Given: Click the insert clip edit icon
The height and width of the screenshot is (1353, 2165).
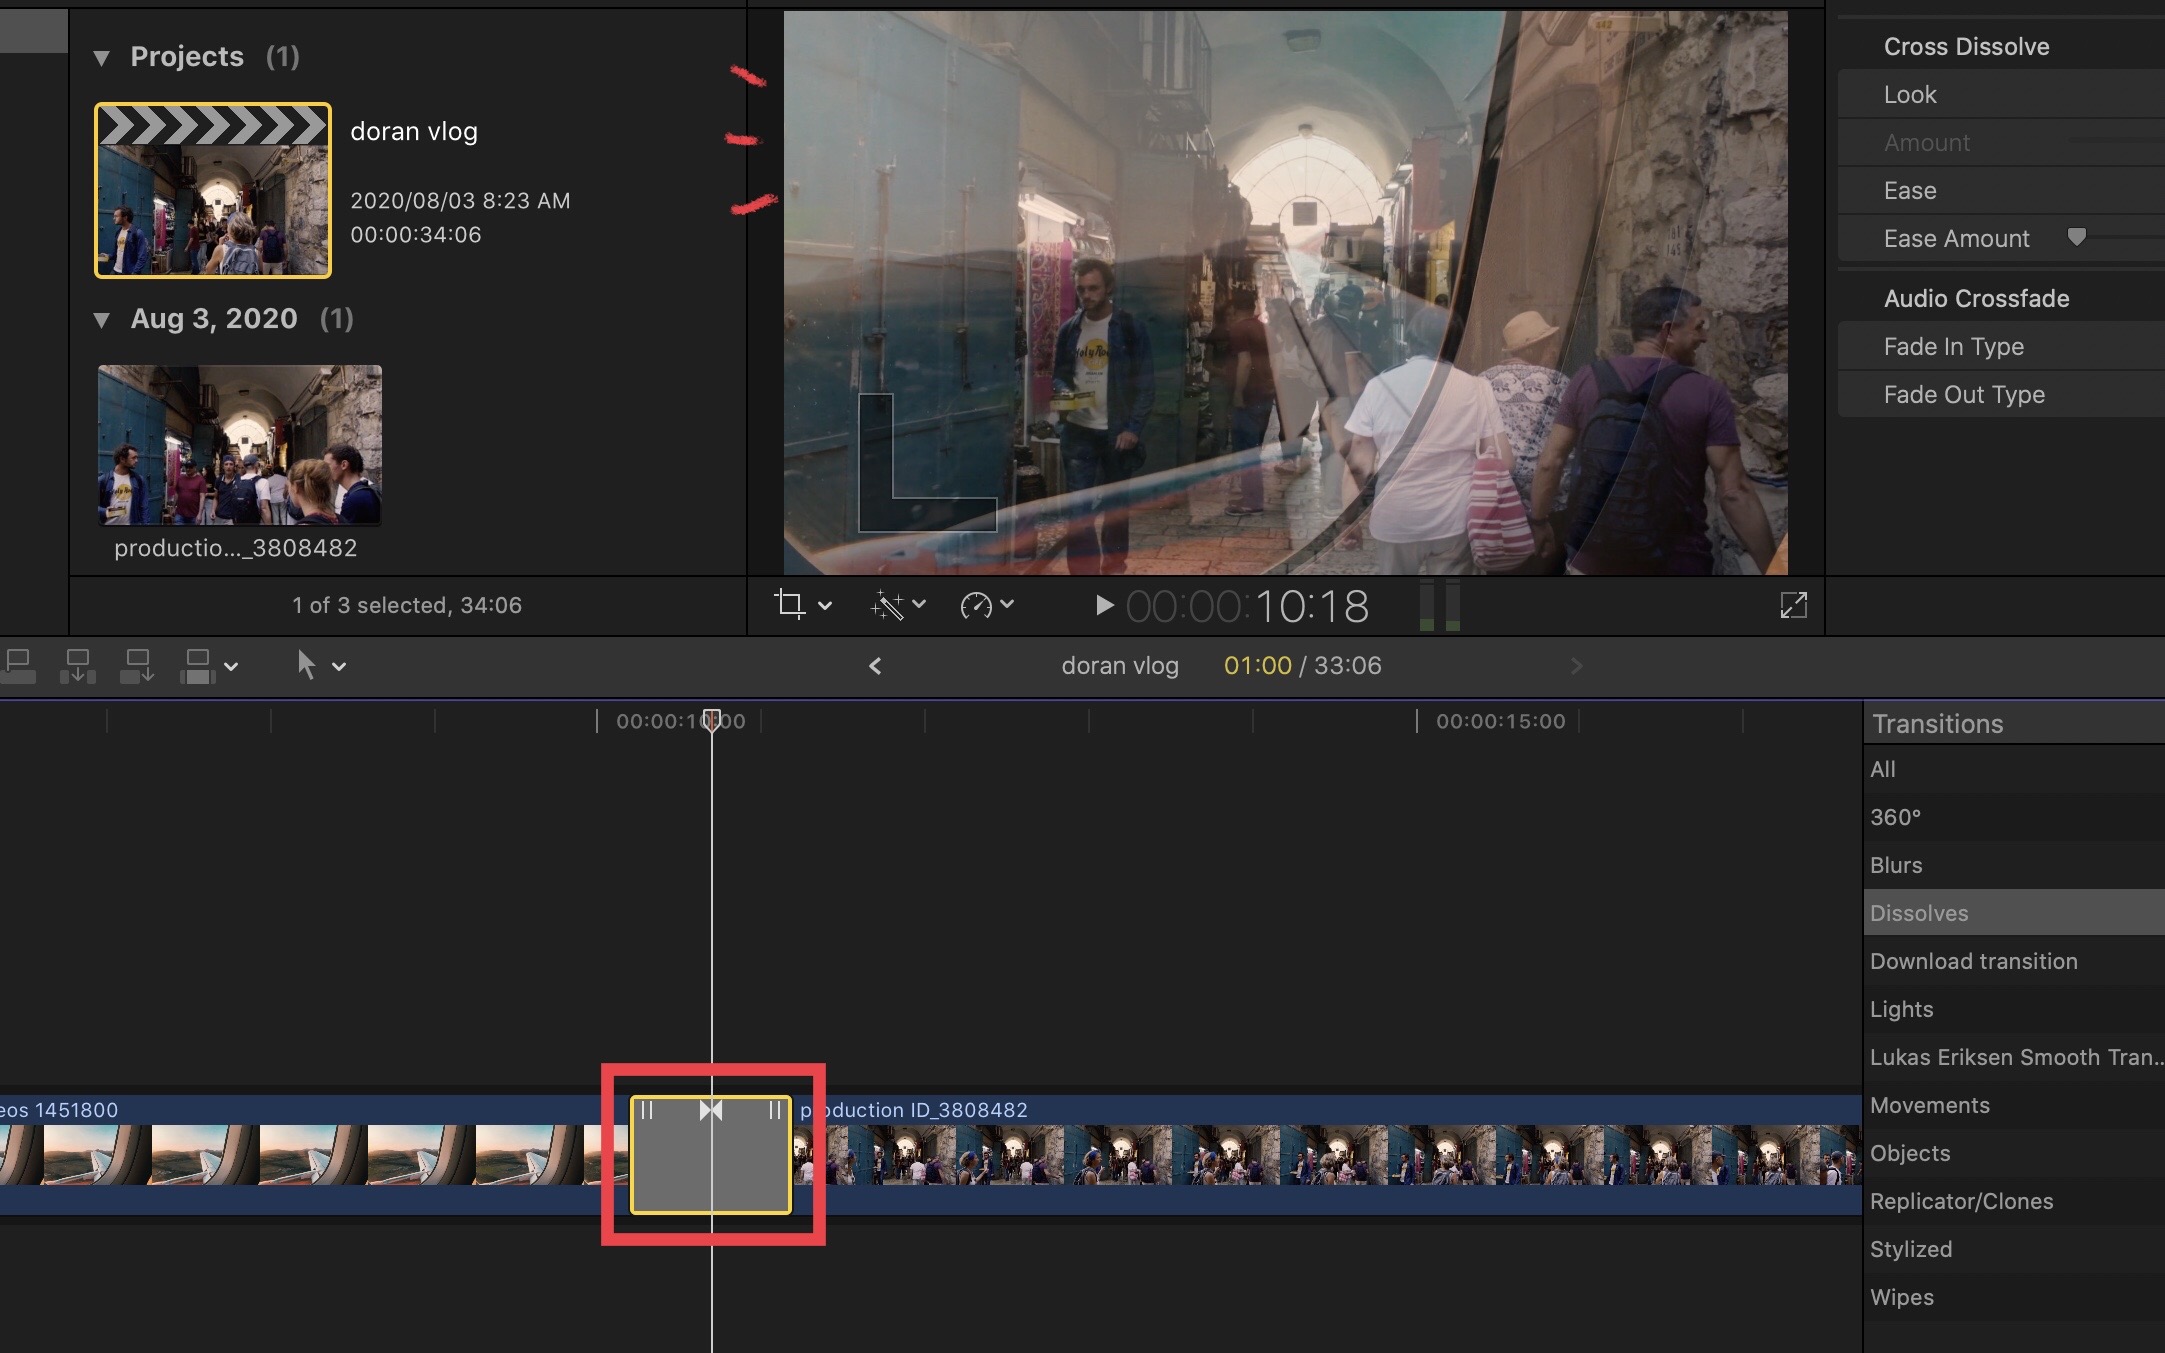Looking at the screenshot, I should pos(78,665).
